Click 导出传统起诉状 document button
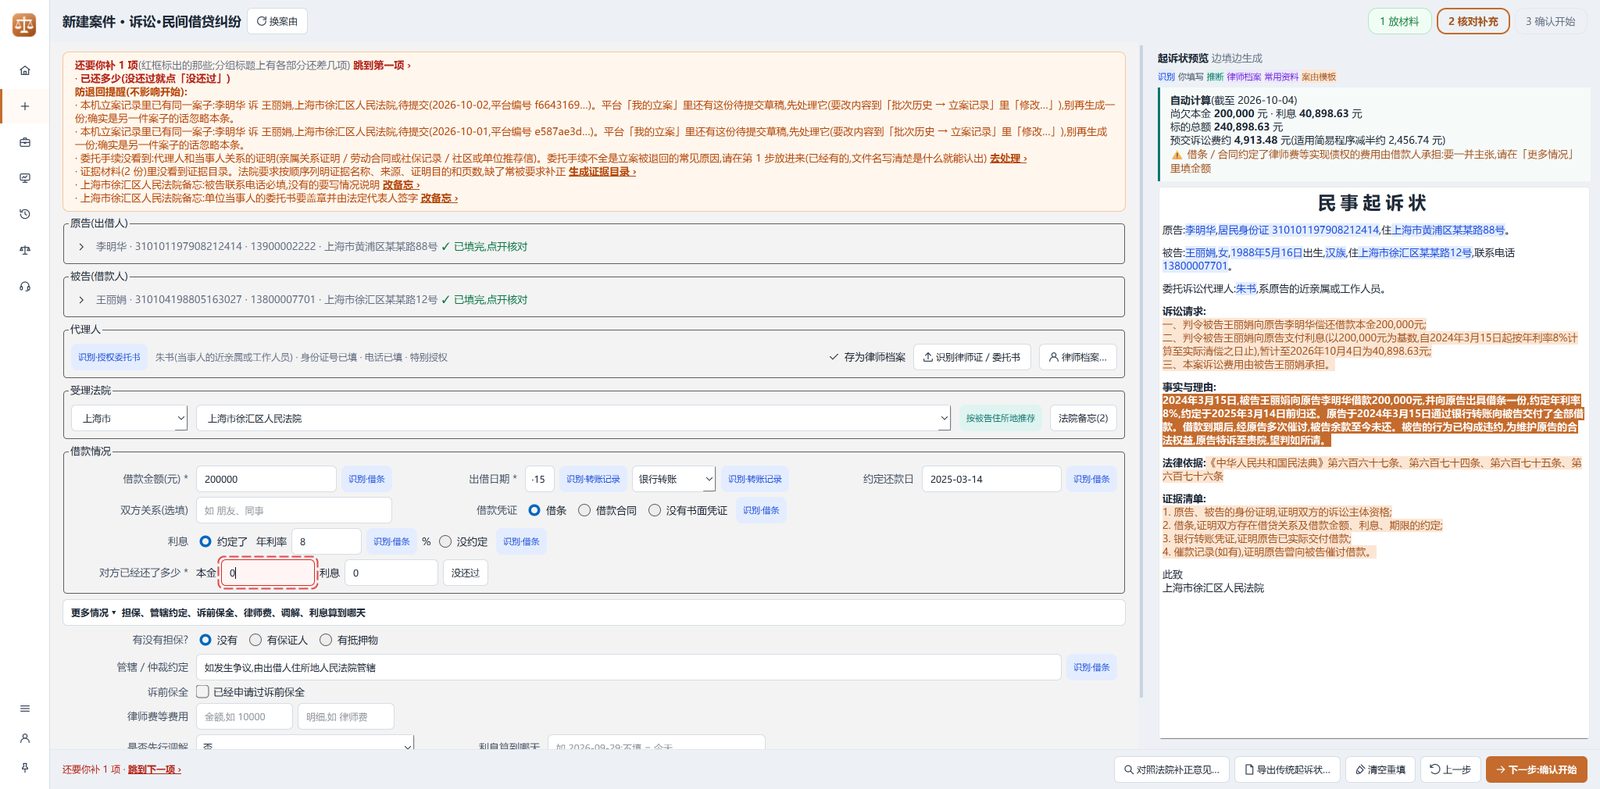Viewport: 1600px width, 789px height. (1286, 769)
